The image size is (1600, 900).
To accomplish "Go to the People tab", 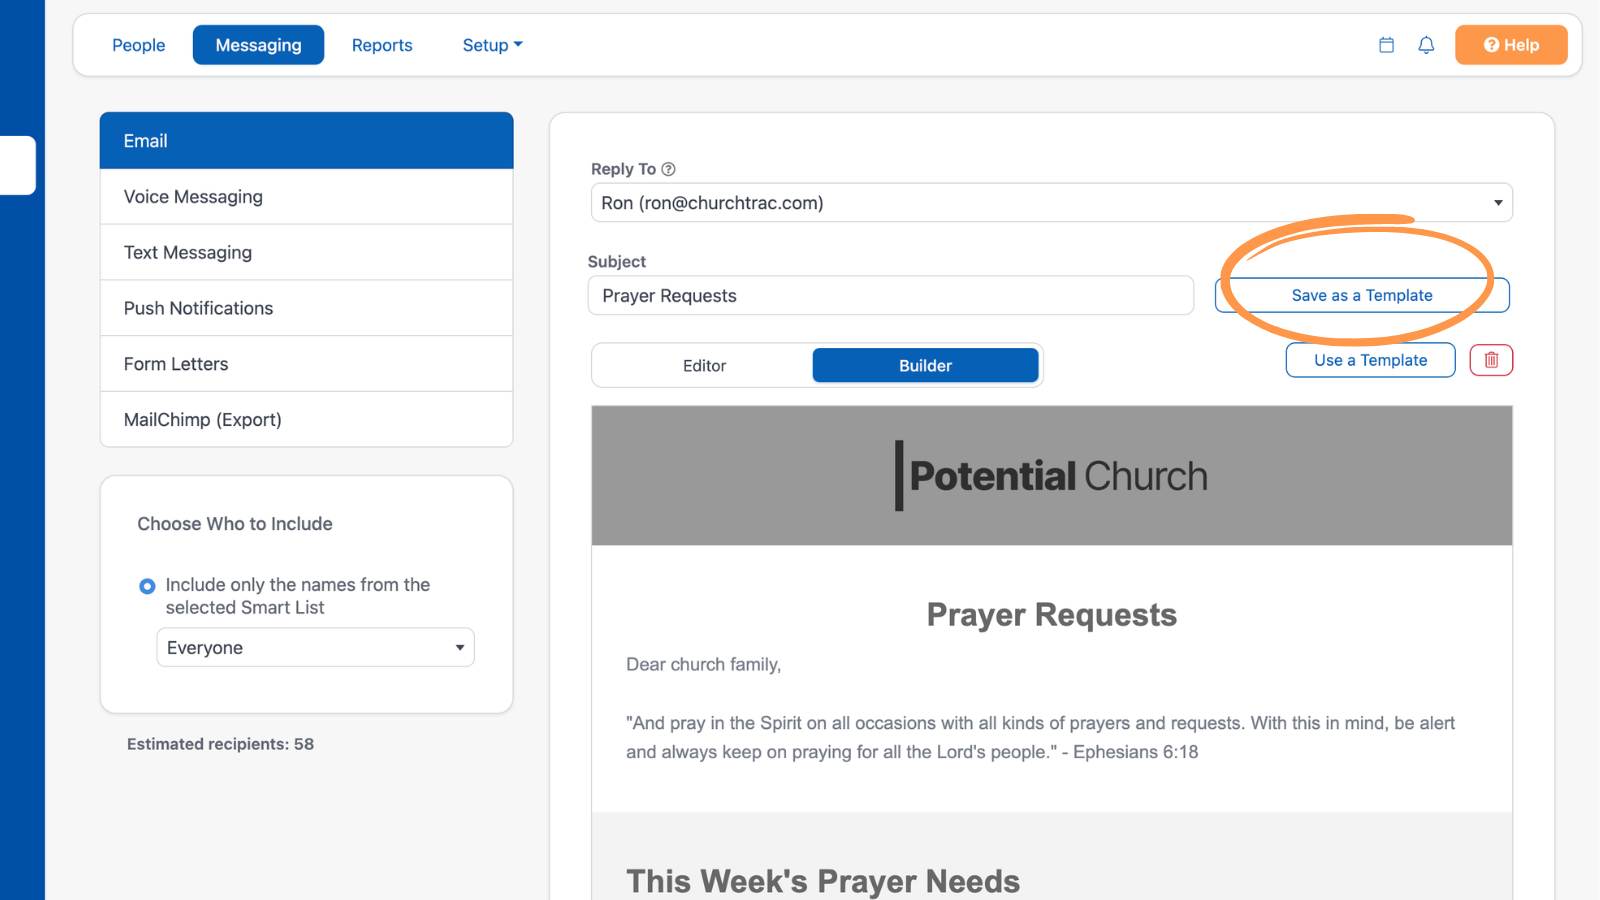I will click(x=139, y=45).
